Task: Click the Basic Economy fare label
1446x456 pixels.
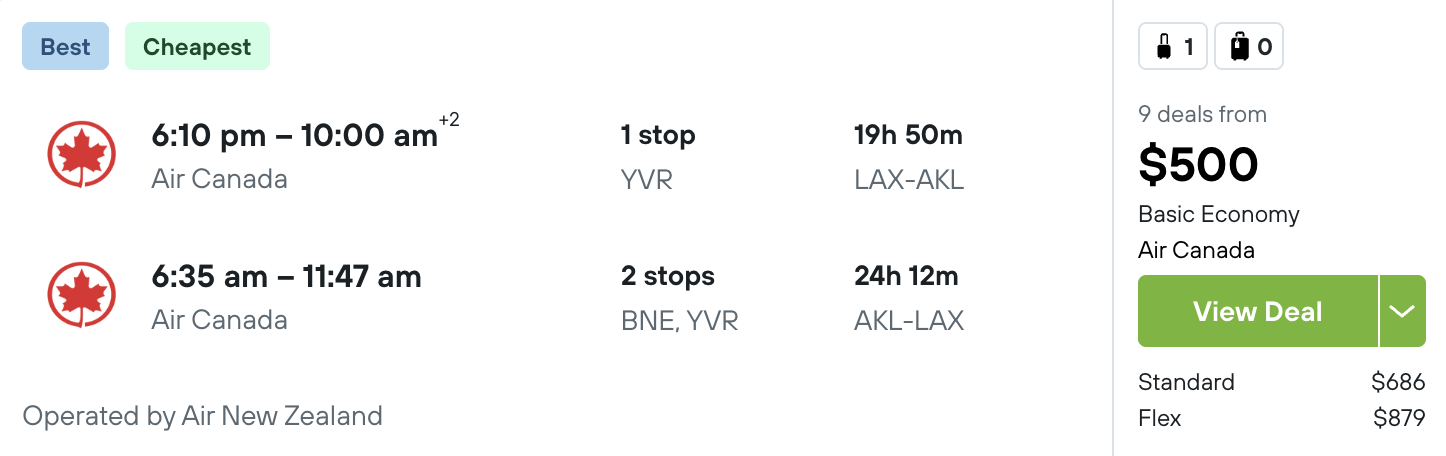Action: click(1218, 215)
